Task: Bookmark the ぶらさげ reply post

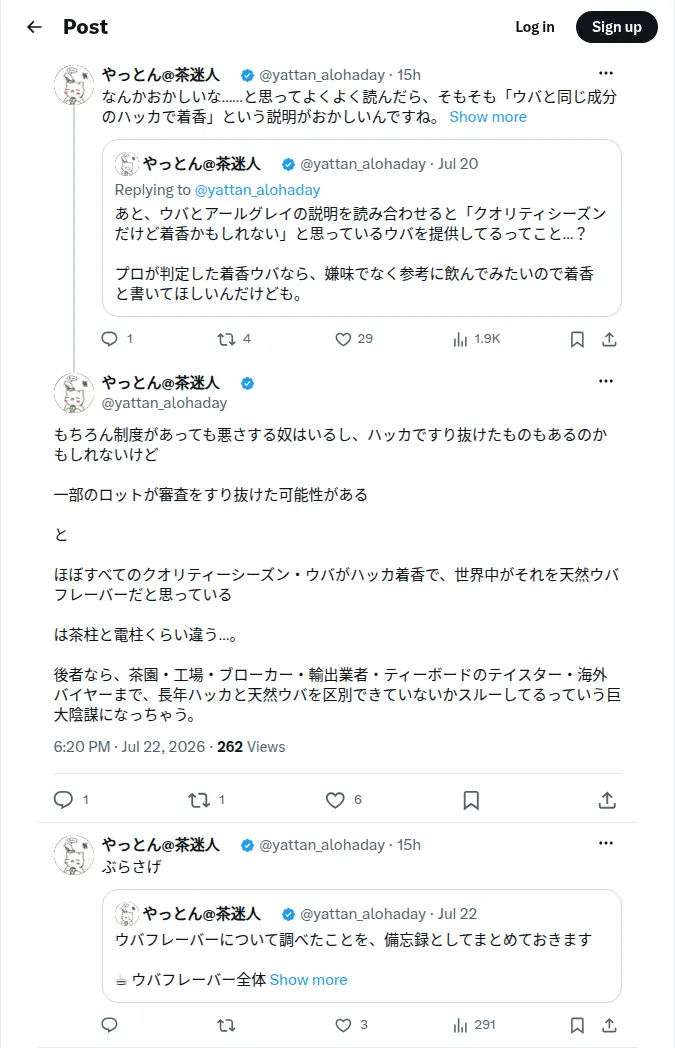Action: tap(577, 1025)
